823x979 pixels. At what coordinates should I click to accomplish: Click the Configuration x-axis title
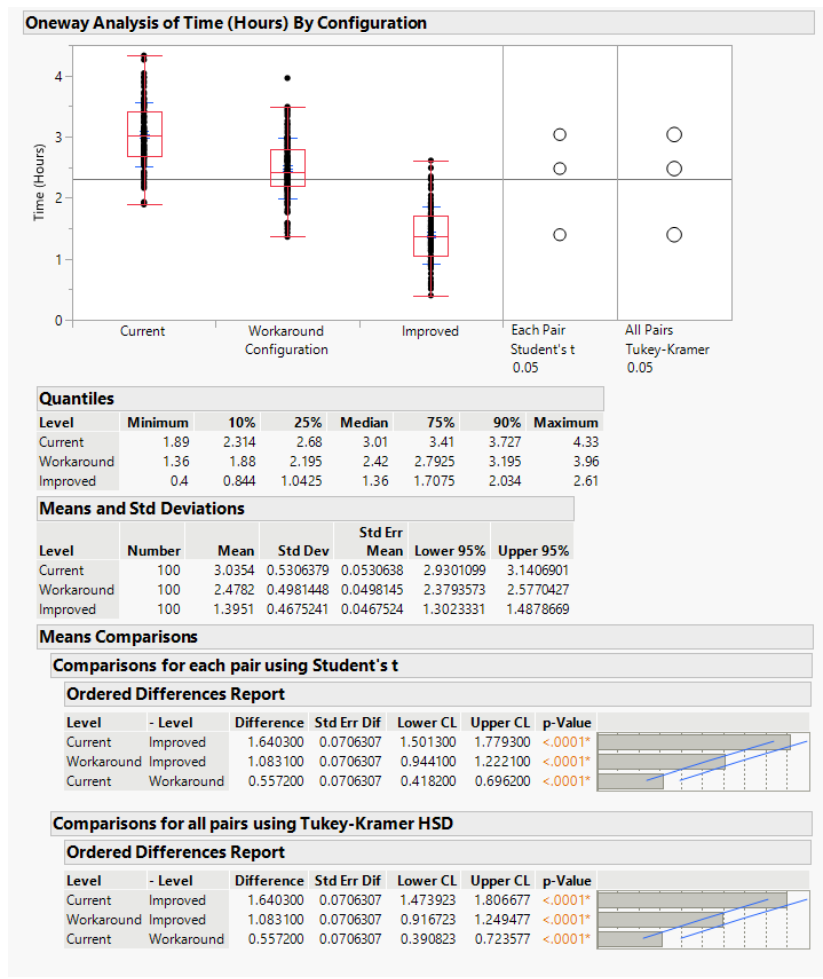click(x=286, y=350)
